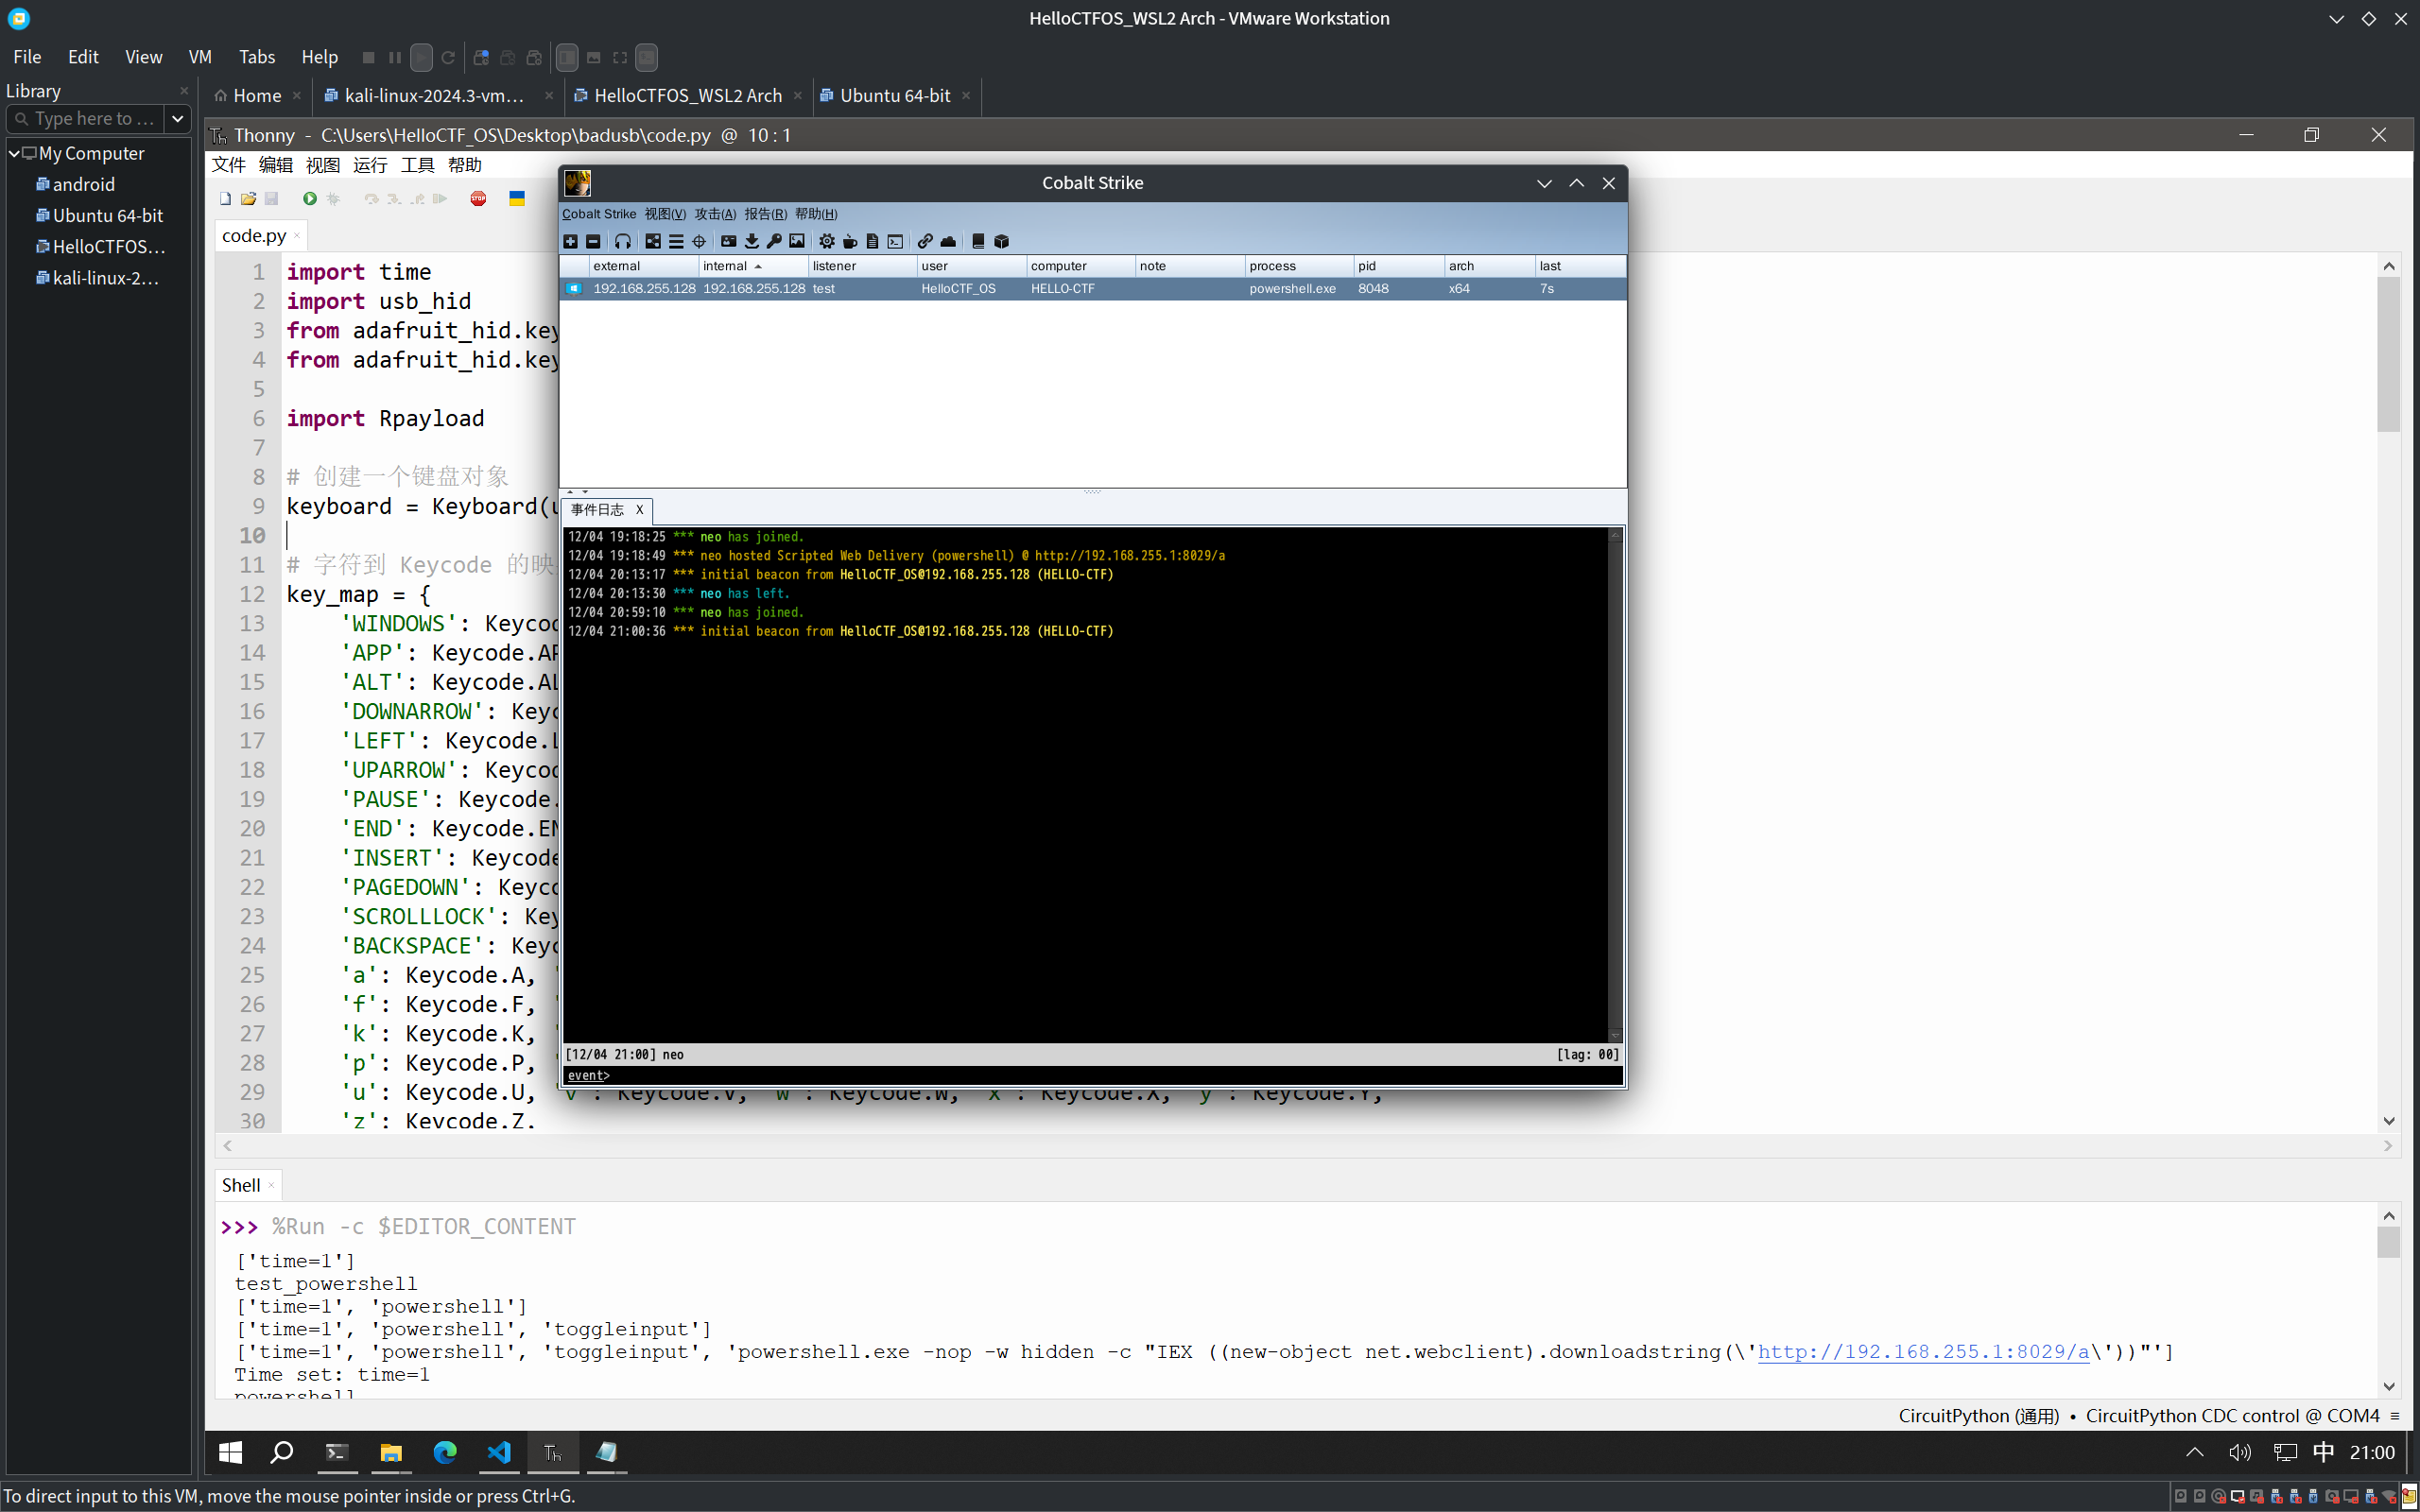The height and width of the screenshot is (1512, 2420).
Task: Expand Windows system tray hidden icons
Action: pos(2194,1453)
